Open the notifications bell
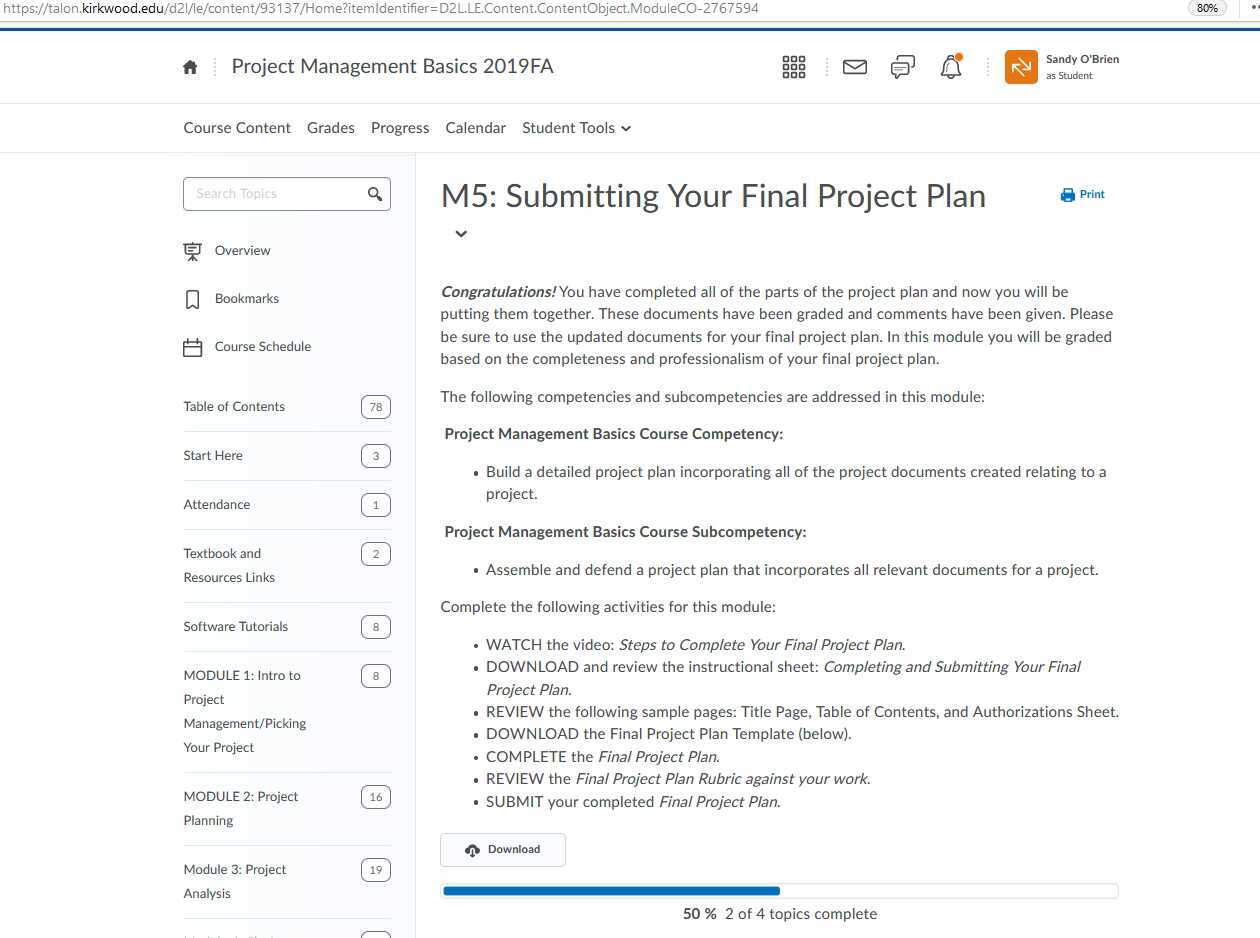1260x938 pixels. tap(949, 67)
